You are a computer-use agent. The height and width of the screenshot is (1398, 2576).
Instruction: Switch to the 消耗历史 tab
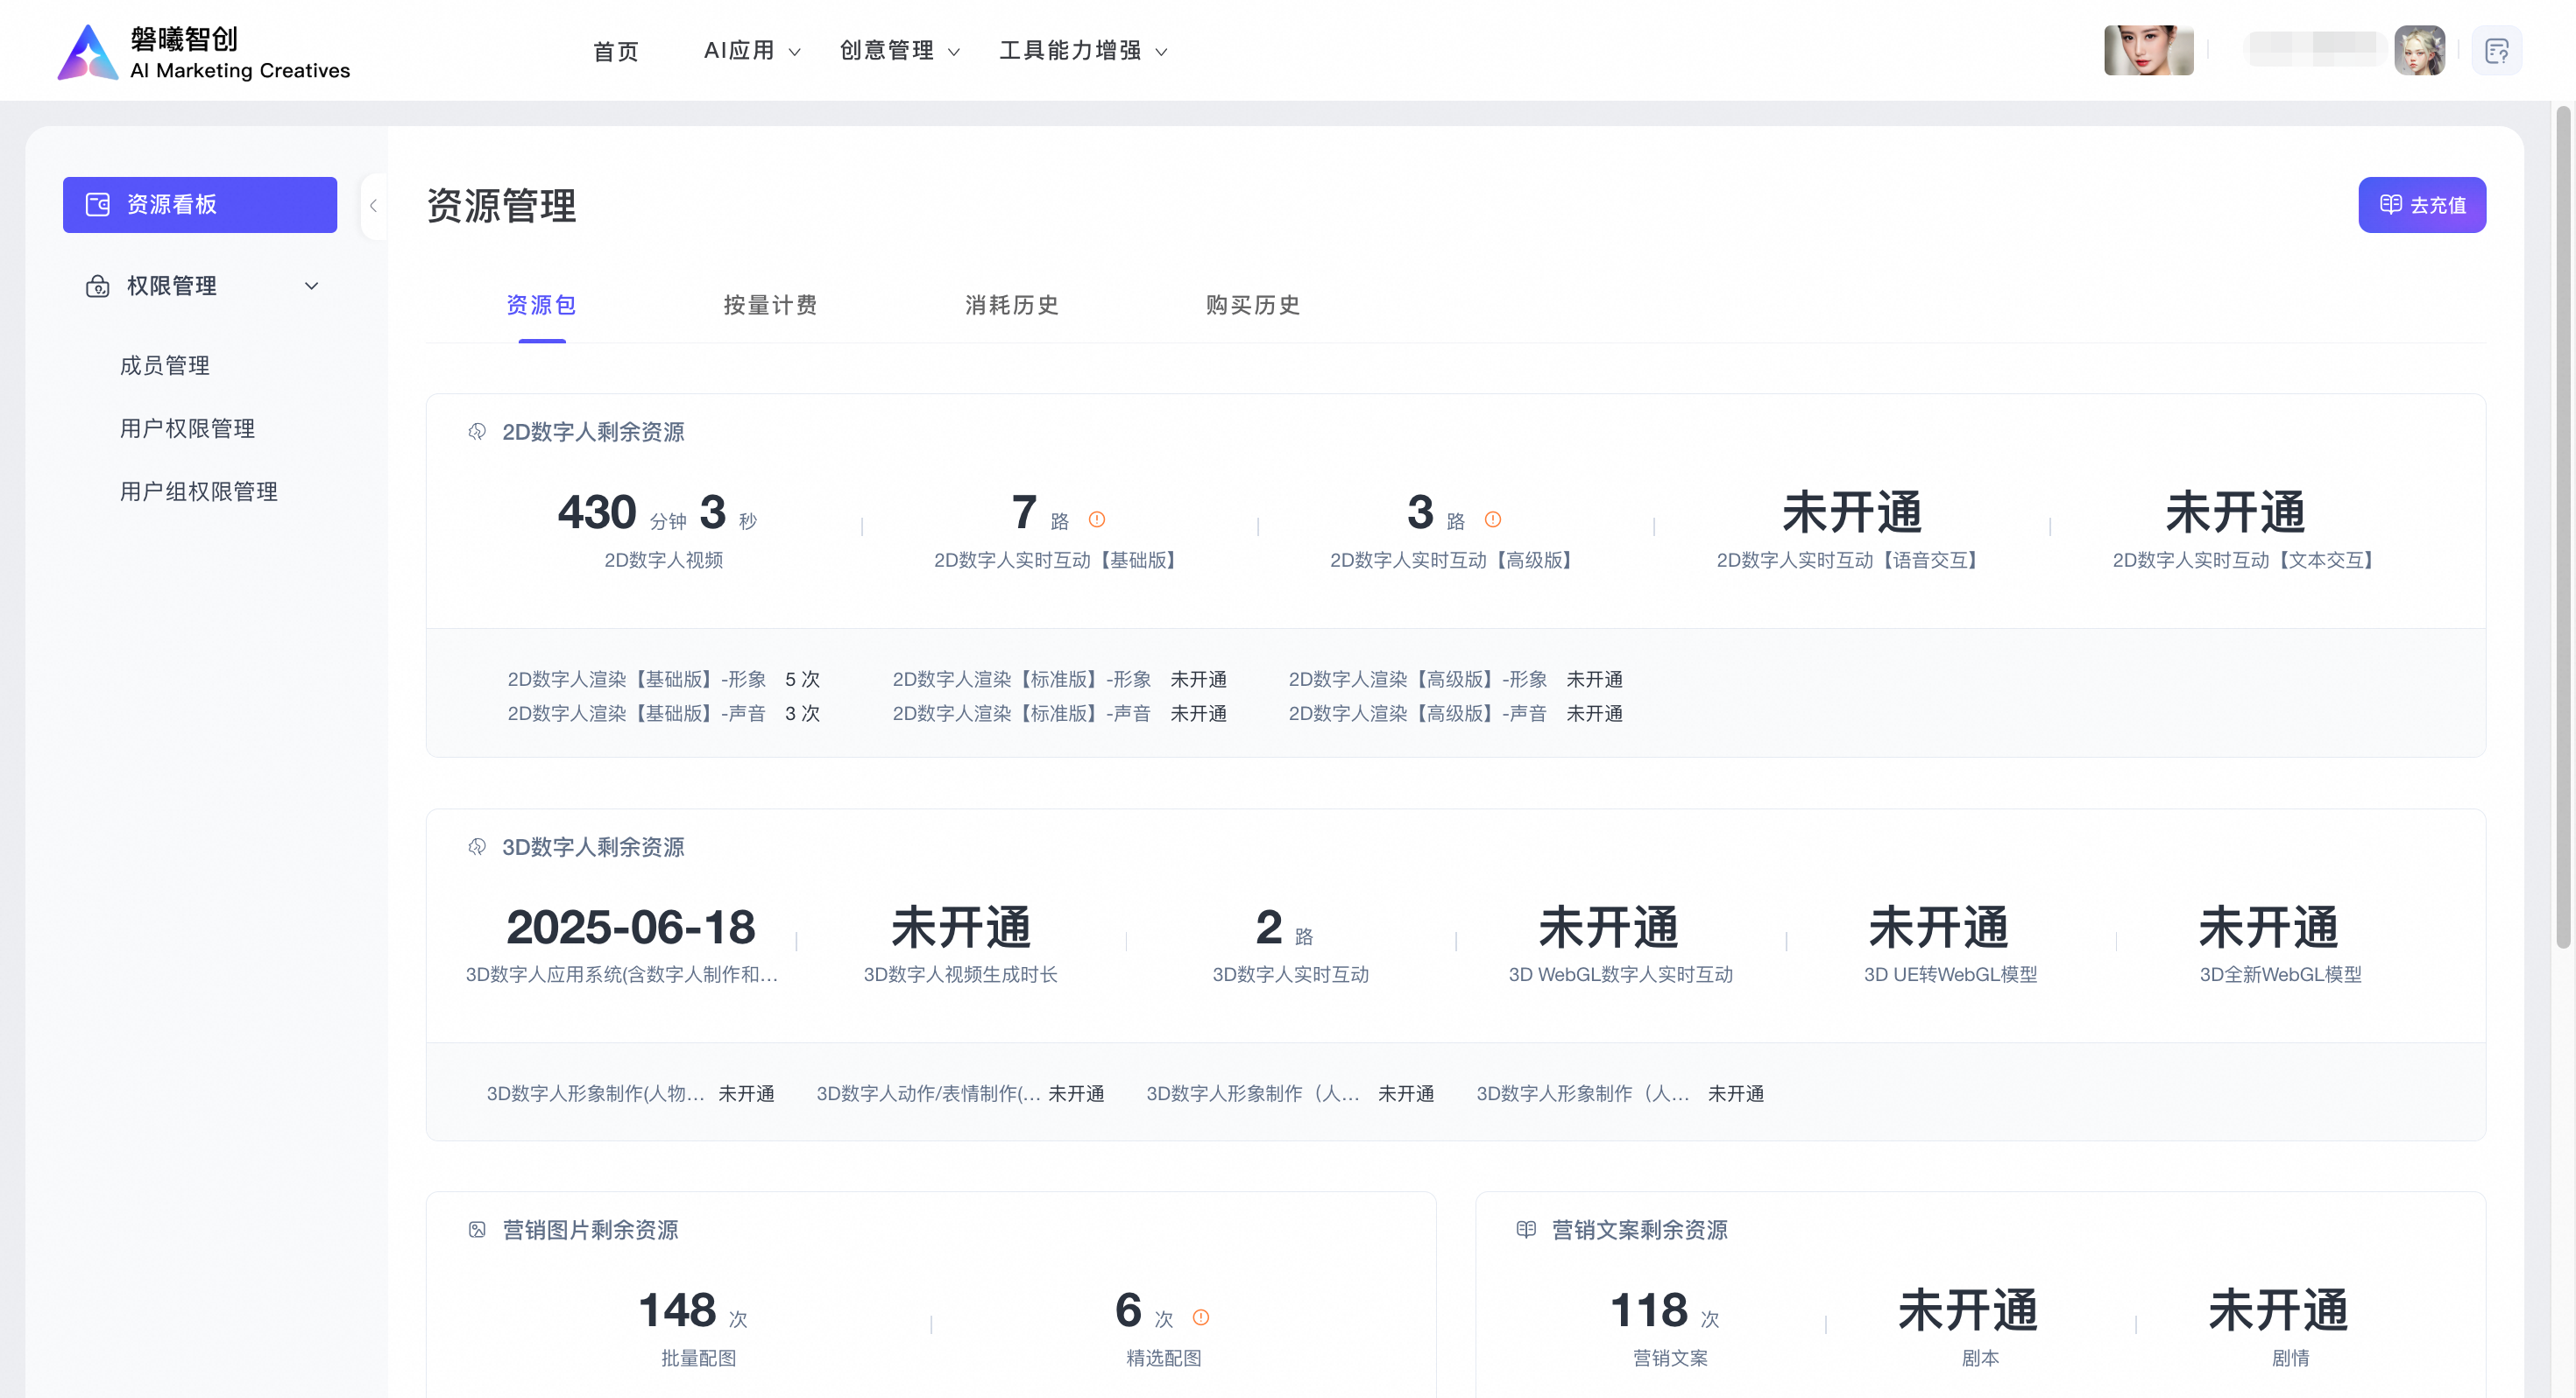[x=1012, y=305]
